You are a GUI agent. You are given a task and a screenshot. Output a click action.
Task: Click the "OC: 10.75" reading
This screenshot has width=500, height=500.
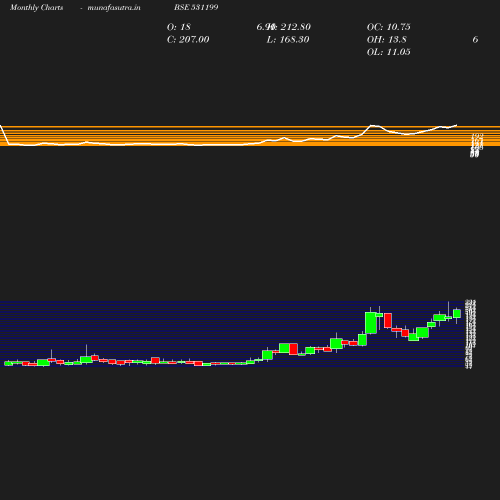(x=389, y=27)
